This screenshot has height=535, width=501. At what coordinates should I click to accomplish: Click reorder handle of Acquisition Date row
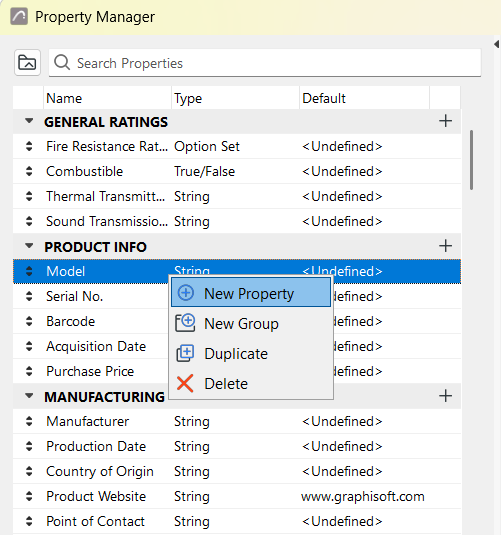(x=29, y=346)
